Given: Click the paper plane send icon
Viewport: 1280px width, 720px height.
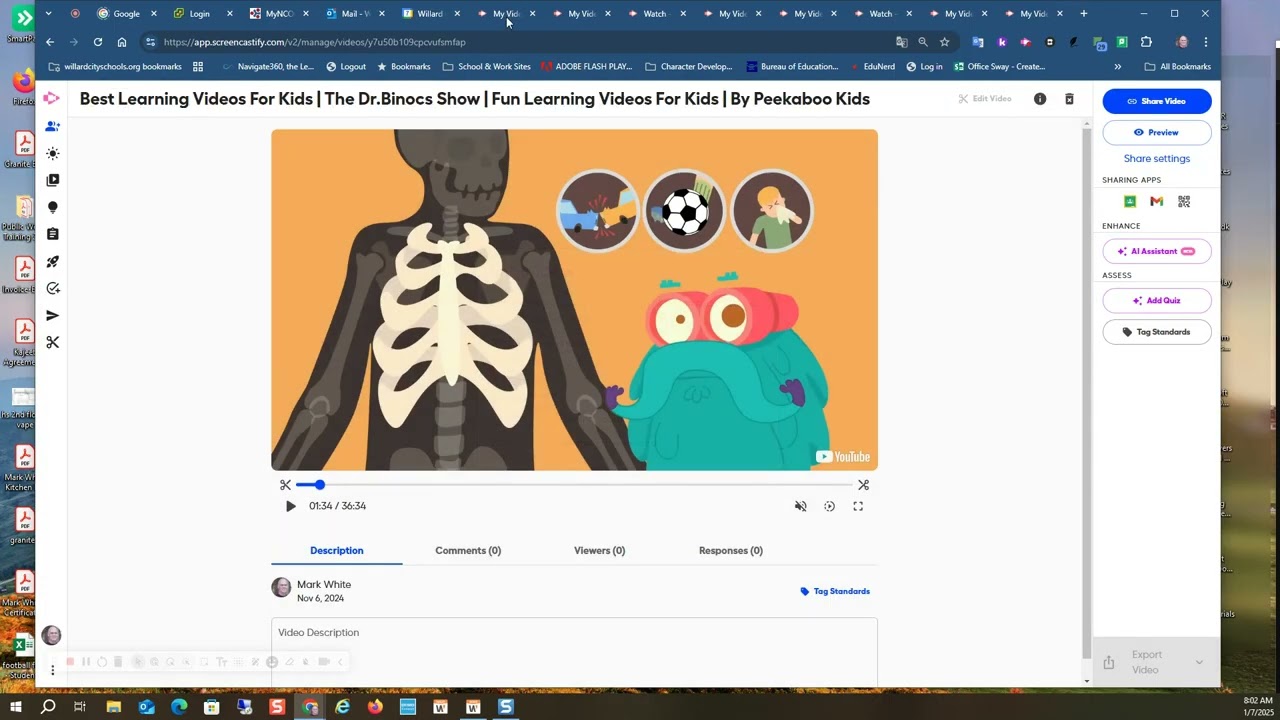Looking at the screenshot, I should 53,315.
